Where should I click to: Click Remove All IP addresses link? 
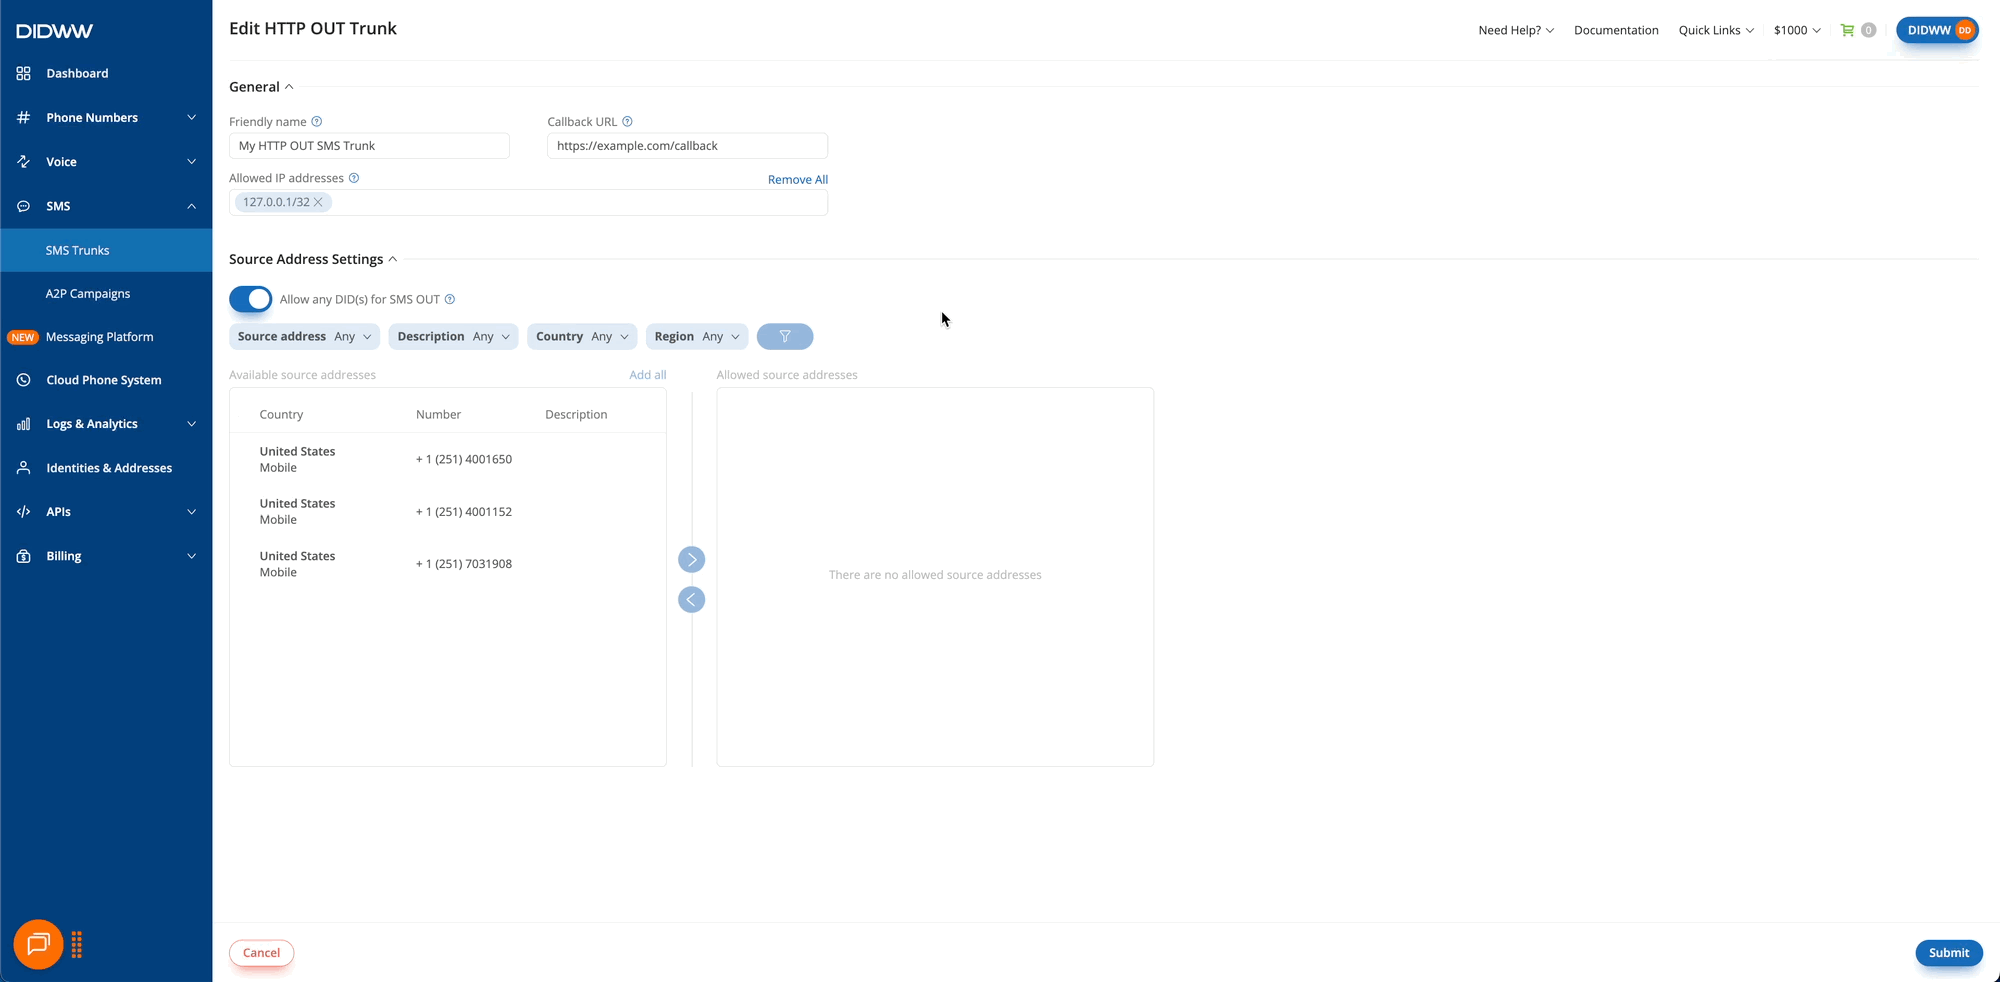pos(797,179)
